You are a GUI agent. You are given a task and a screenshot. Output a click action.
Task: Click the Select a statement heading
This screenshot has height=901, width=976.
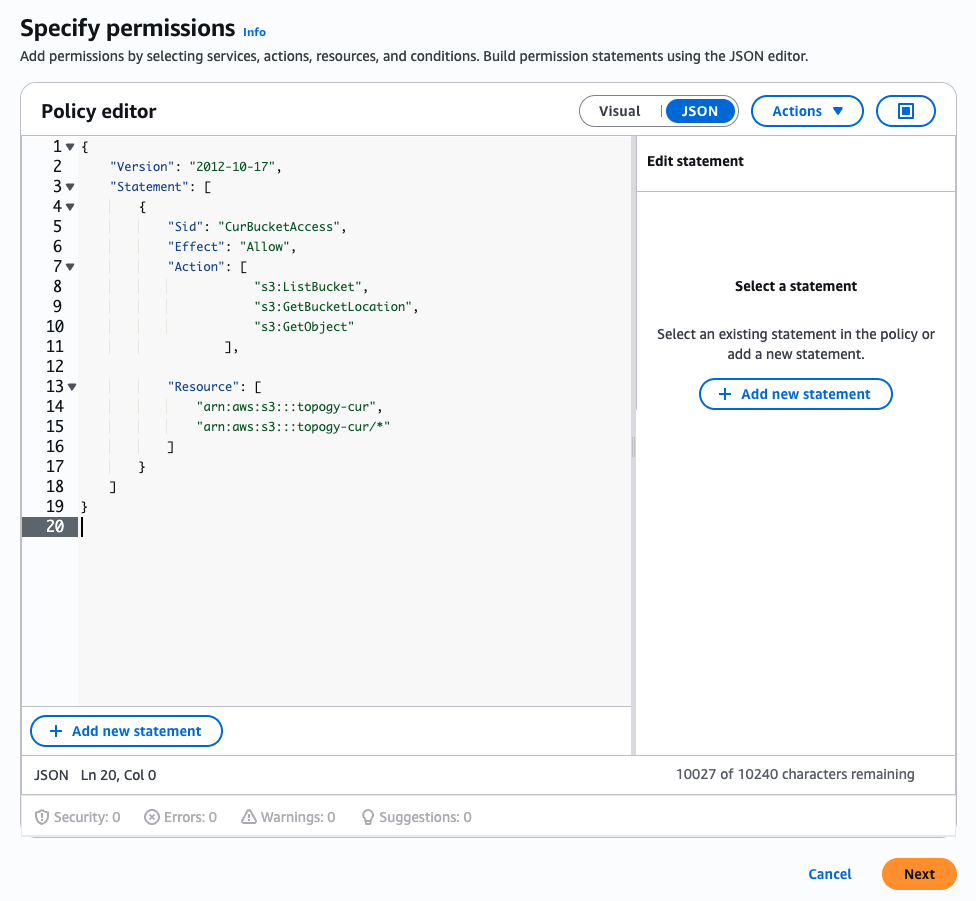795,286
